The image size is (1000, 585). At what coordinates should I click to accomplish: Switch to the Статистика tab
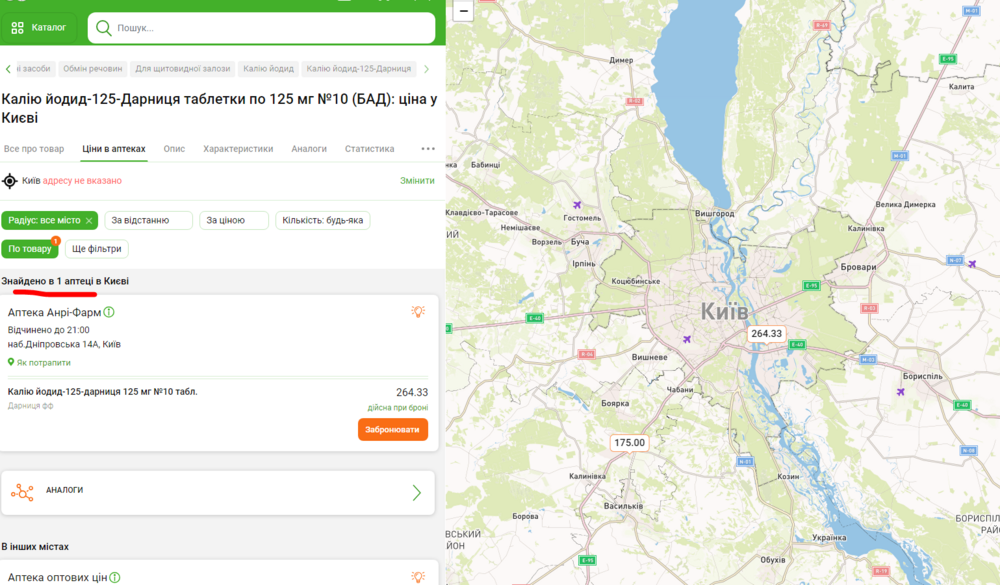(x=369, y=149)
